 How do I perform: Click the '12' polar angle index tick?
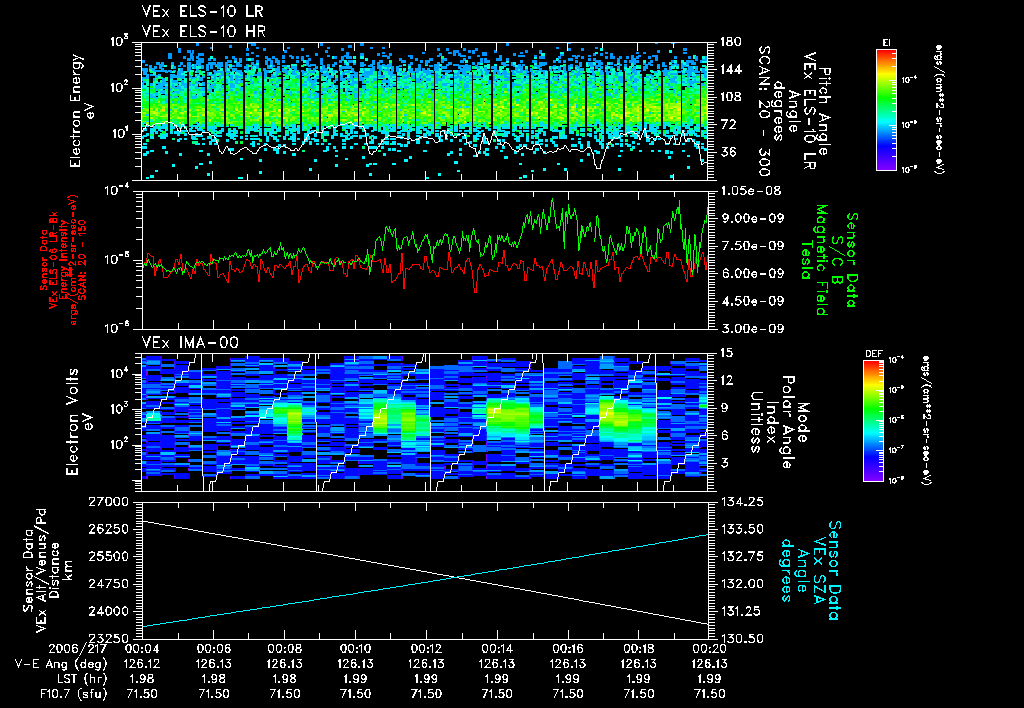point(727,381)
